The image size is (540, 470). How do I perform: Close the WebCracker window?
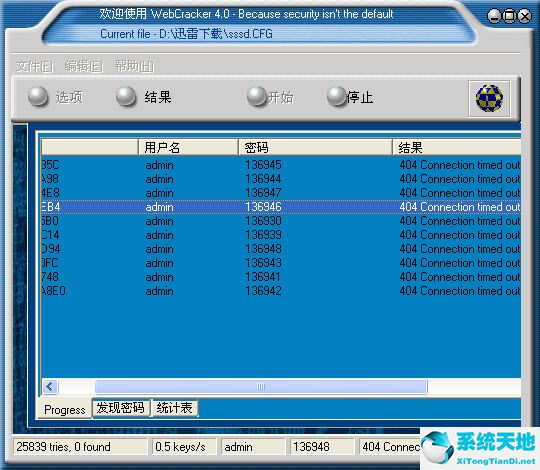pyautogui.click(x=525, y=16)
